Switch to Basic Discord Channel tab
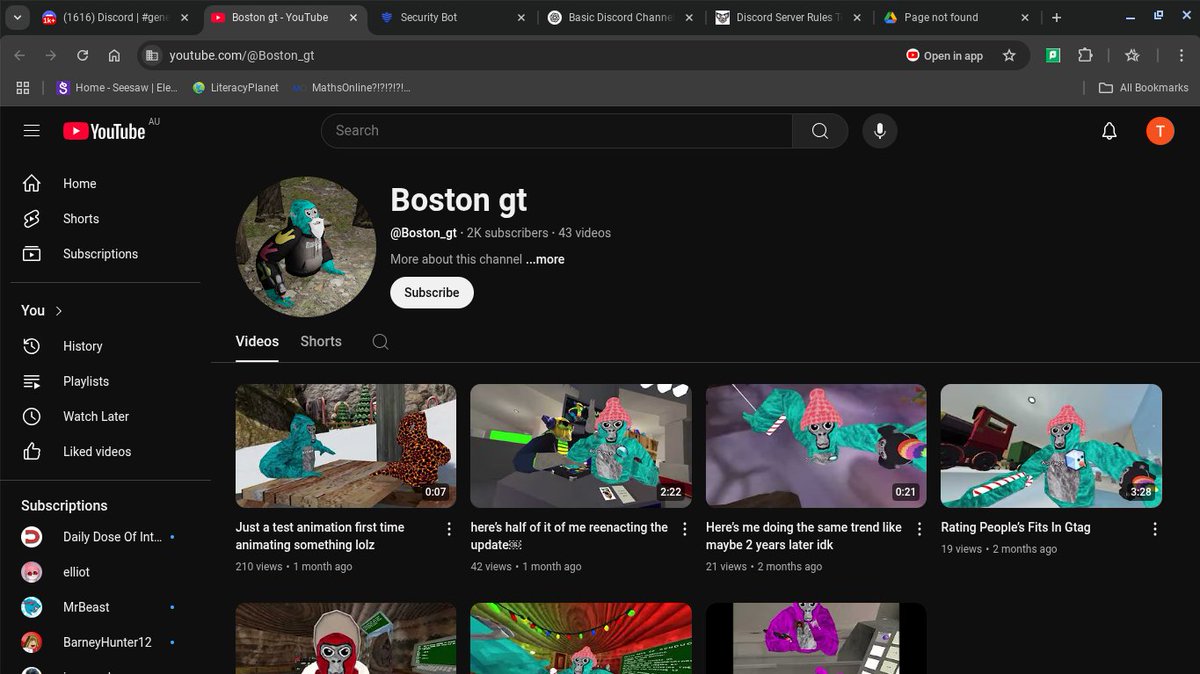Image resolution: width=1200 pixels, height=674 pixels. [x=621, y=17]
